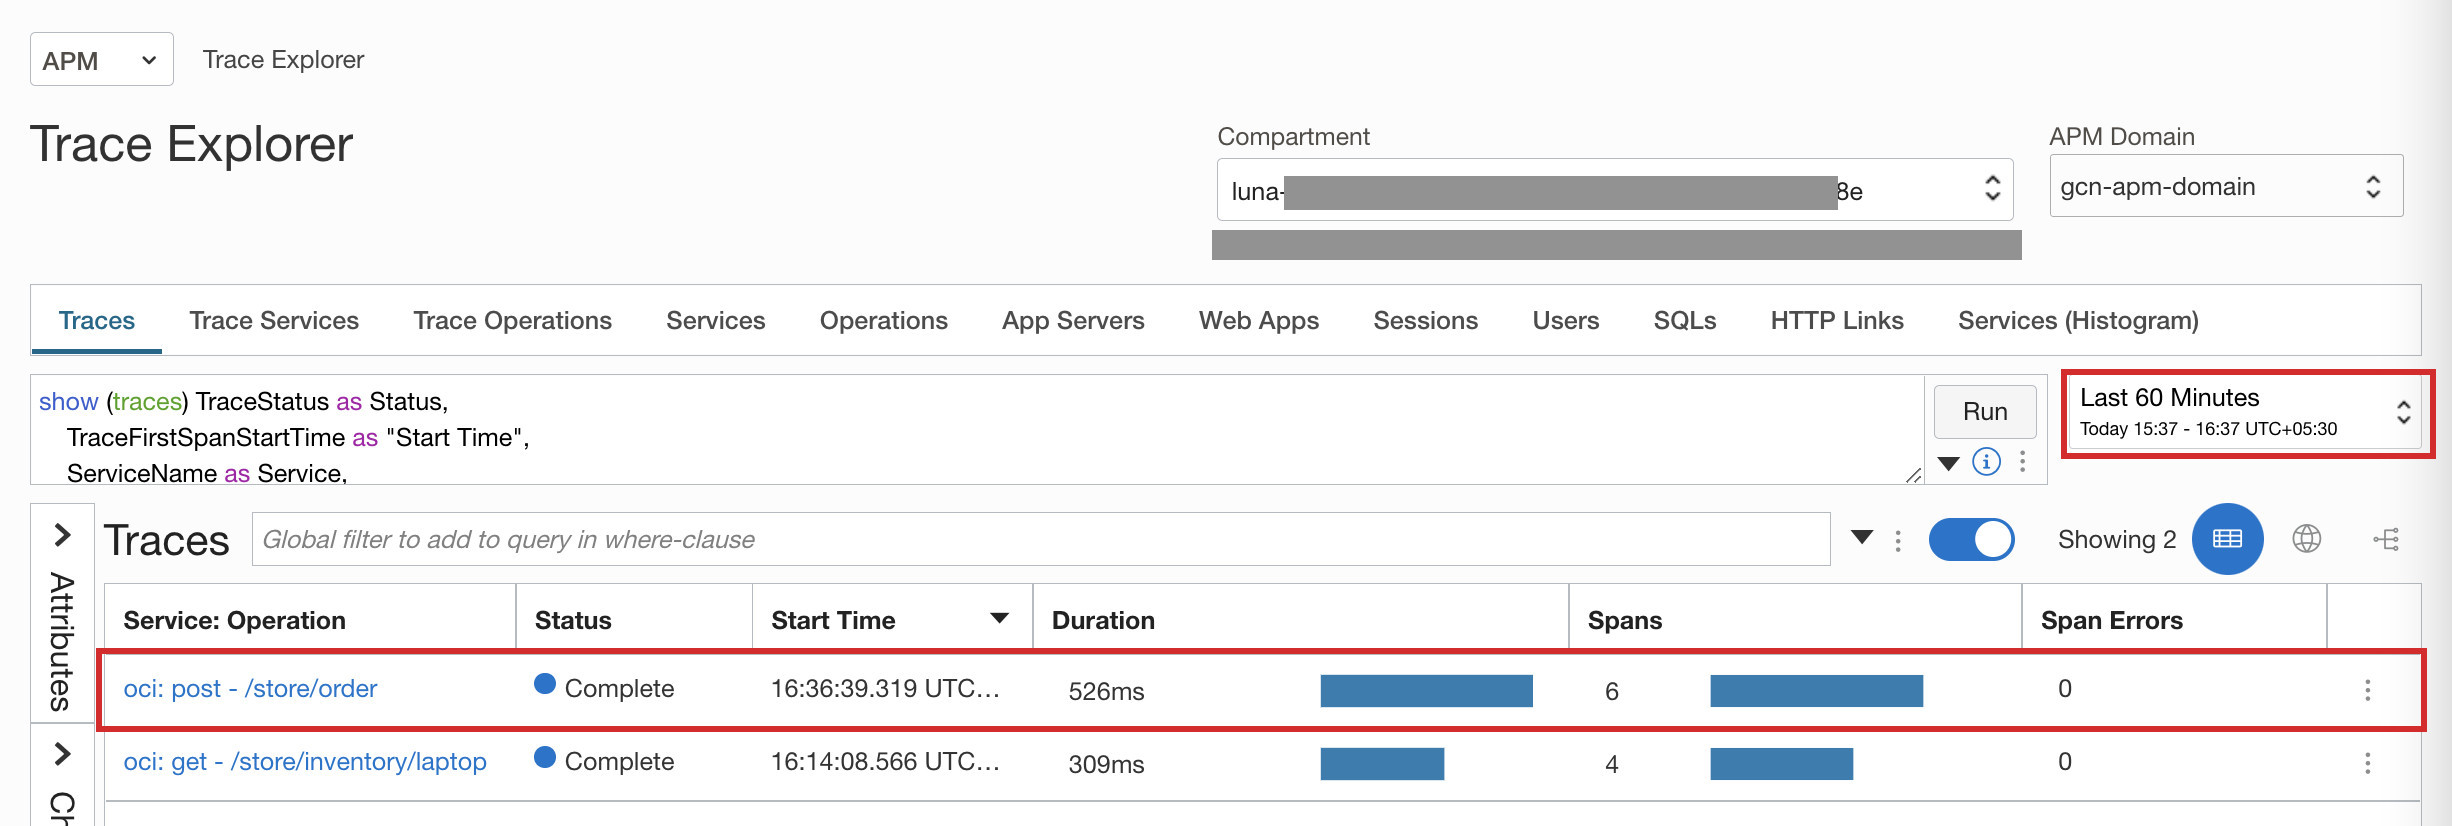Switch to the globe map view
Screen dimensions: 2452x826
[2306, 539]
